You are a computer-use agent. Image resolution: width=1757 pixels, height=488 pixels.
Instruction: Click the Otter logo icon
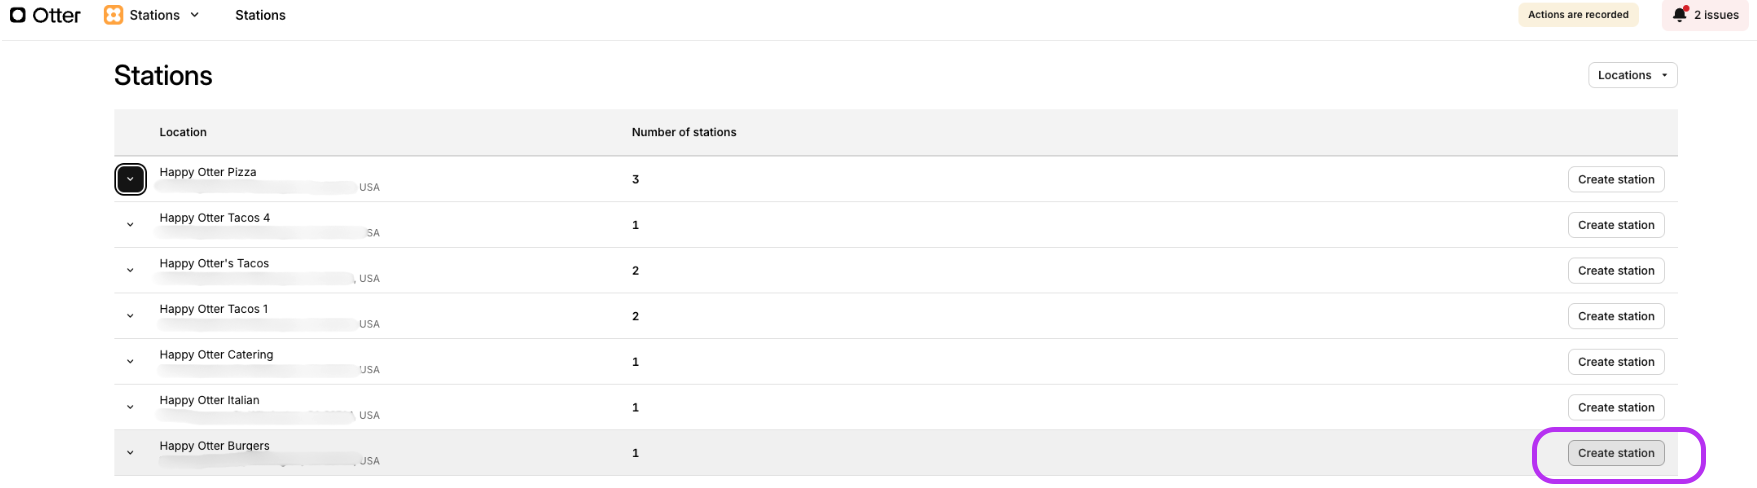(17, 15)
